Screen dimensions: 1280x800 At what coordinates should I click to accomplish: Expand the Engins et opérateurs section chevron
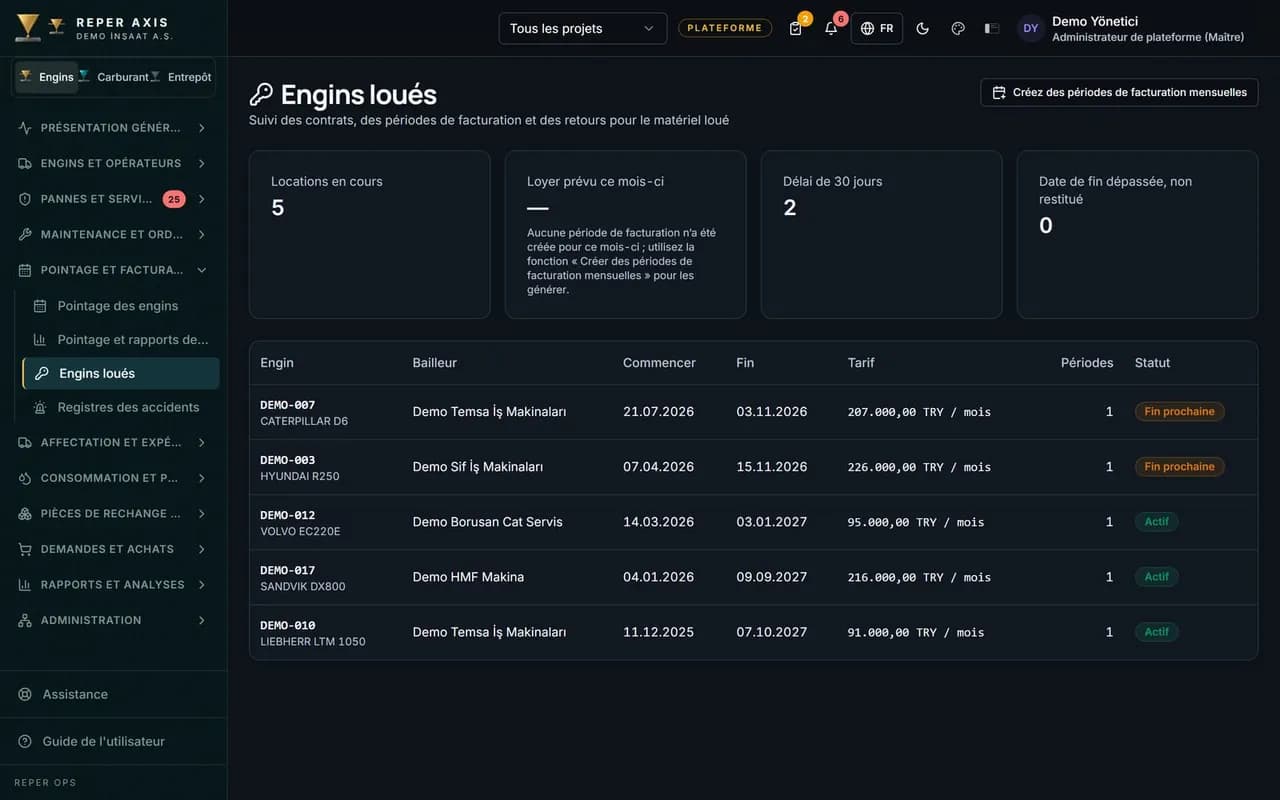click(x=202, y=163)
